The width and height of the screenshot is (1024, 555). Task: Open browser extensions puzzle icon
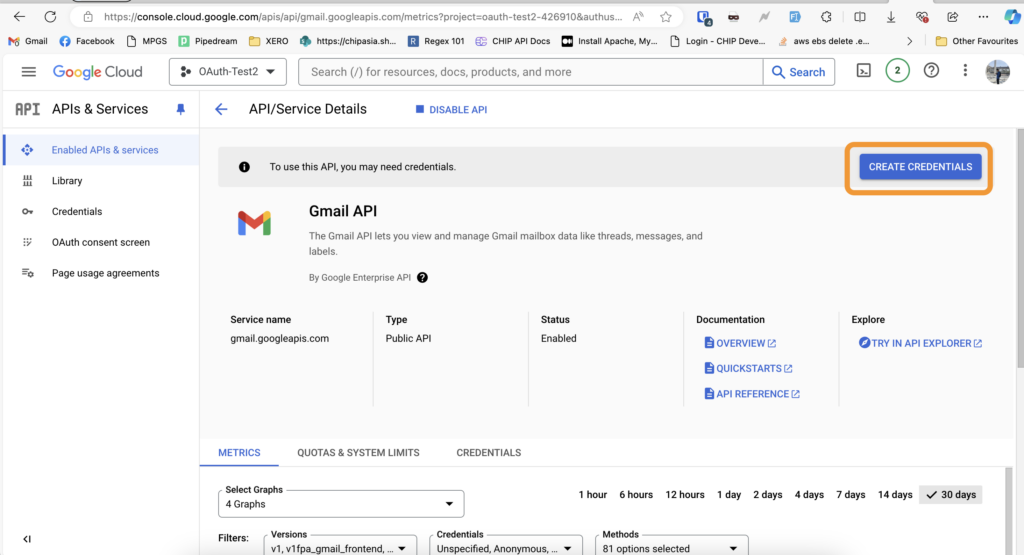(826, 17)
